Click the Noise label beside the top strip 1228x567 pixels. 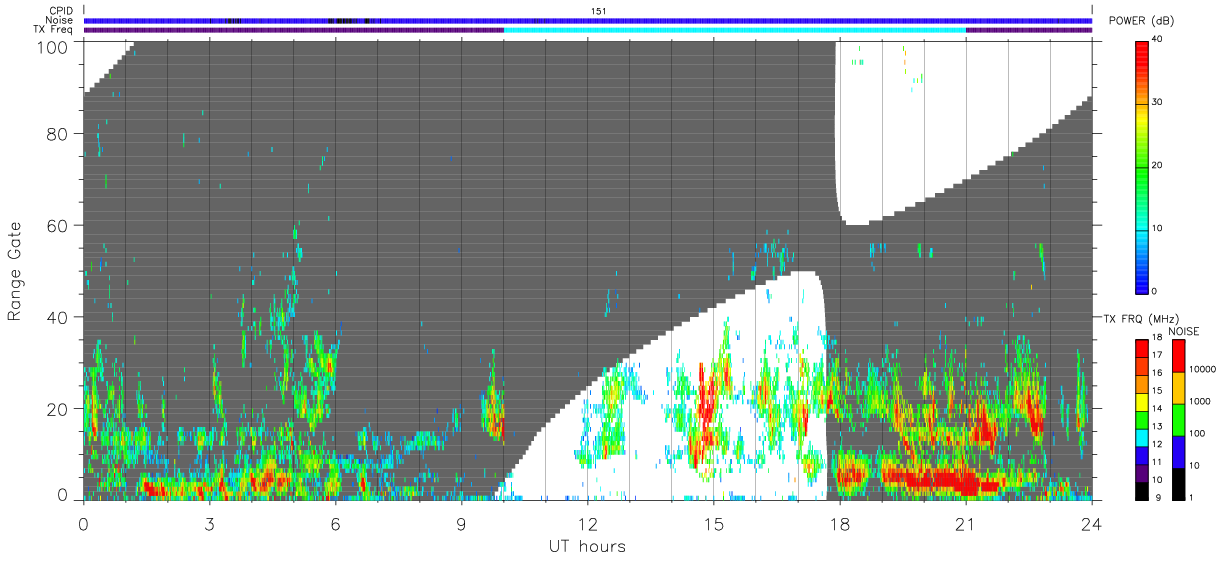click(60, 20)
